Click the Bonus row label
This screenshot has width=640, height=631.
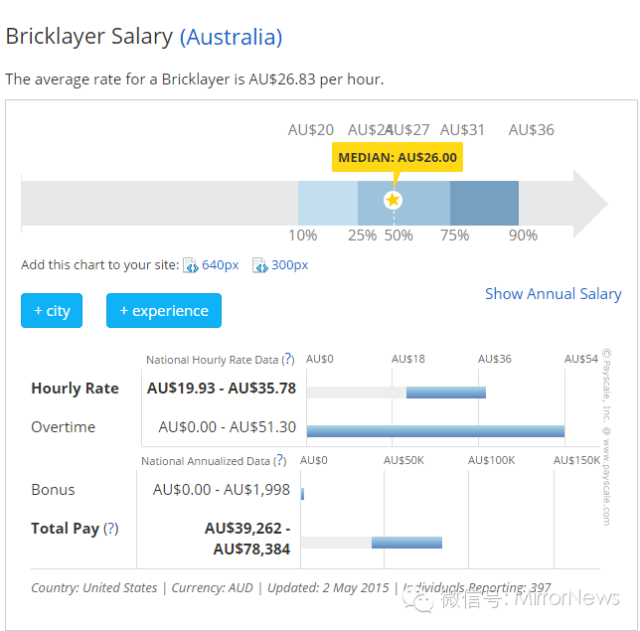pos(53,489)
